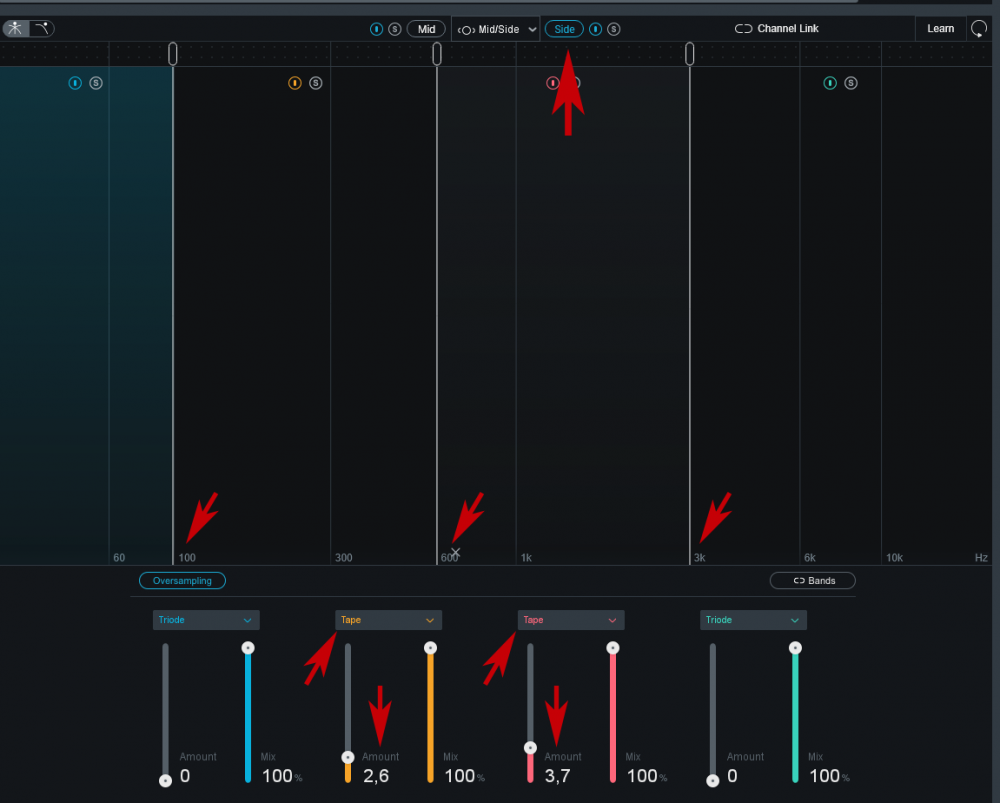Bypass the blue low band
The height and width of the screenshot is (803, 1000).
click(x=75, y=83)
